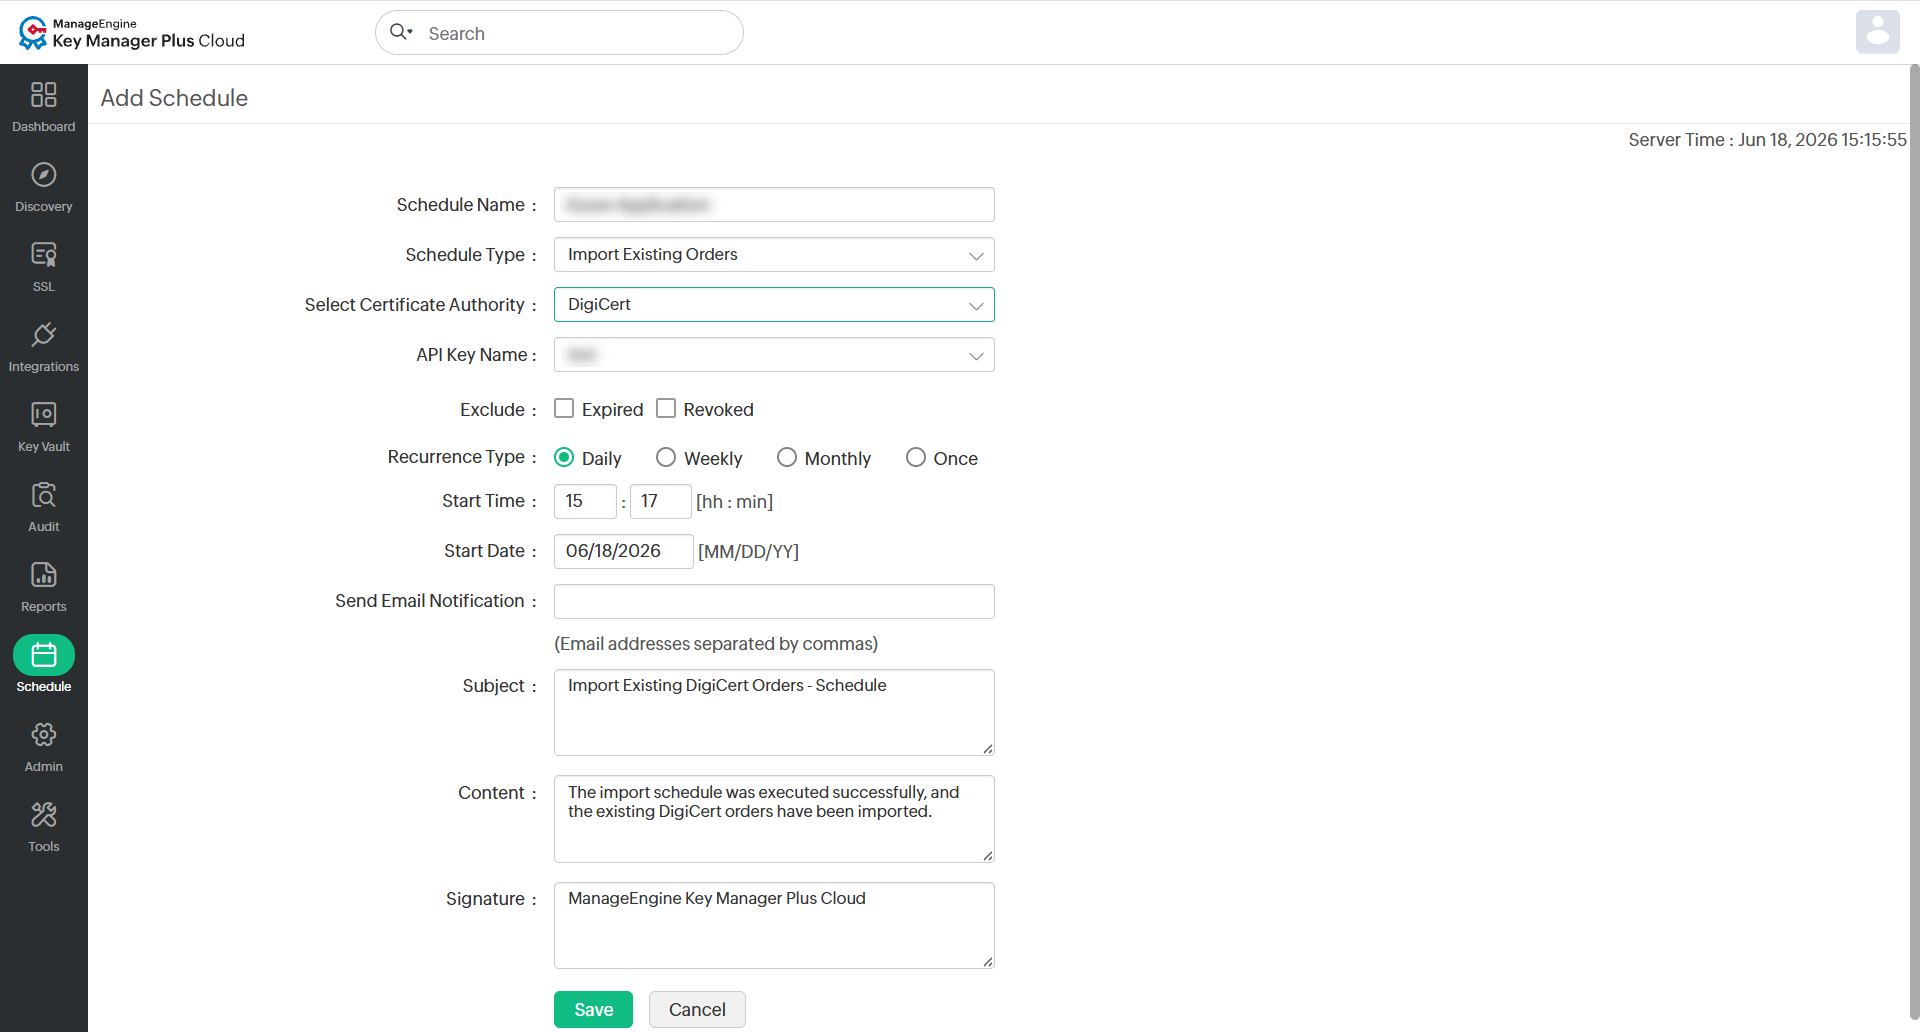The height and width of the screenshot is (1032, 1920).
Task: Open the Reports icon
Action: tap(43, 574)
